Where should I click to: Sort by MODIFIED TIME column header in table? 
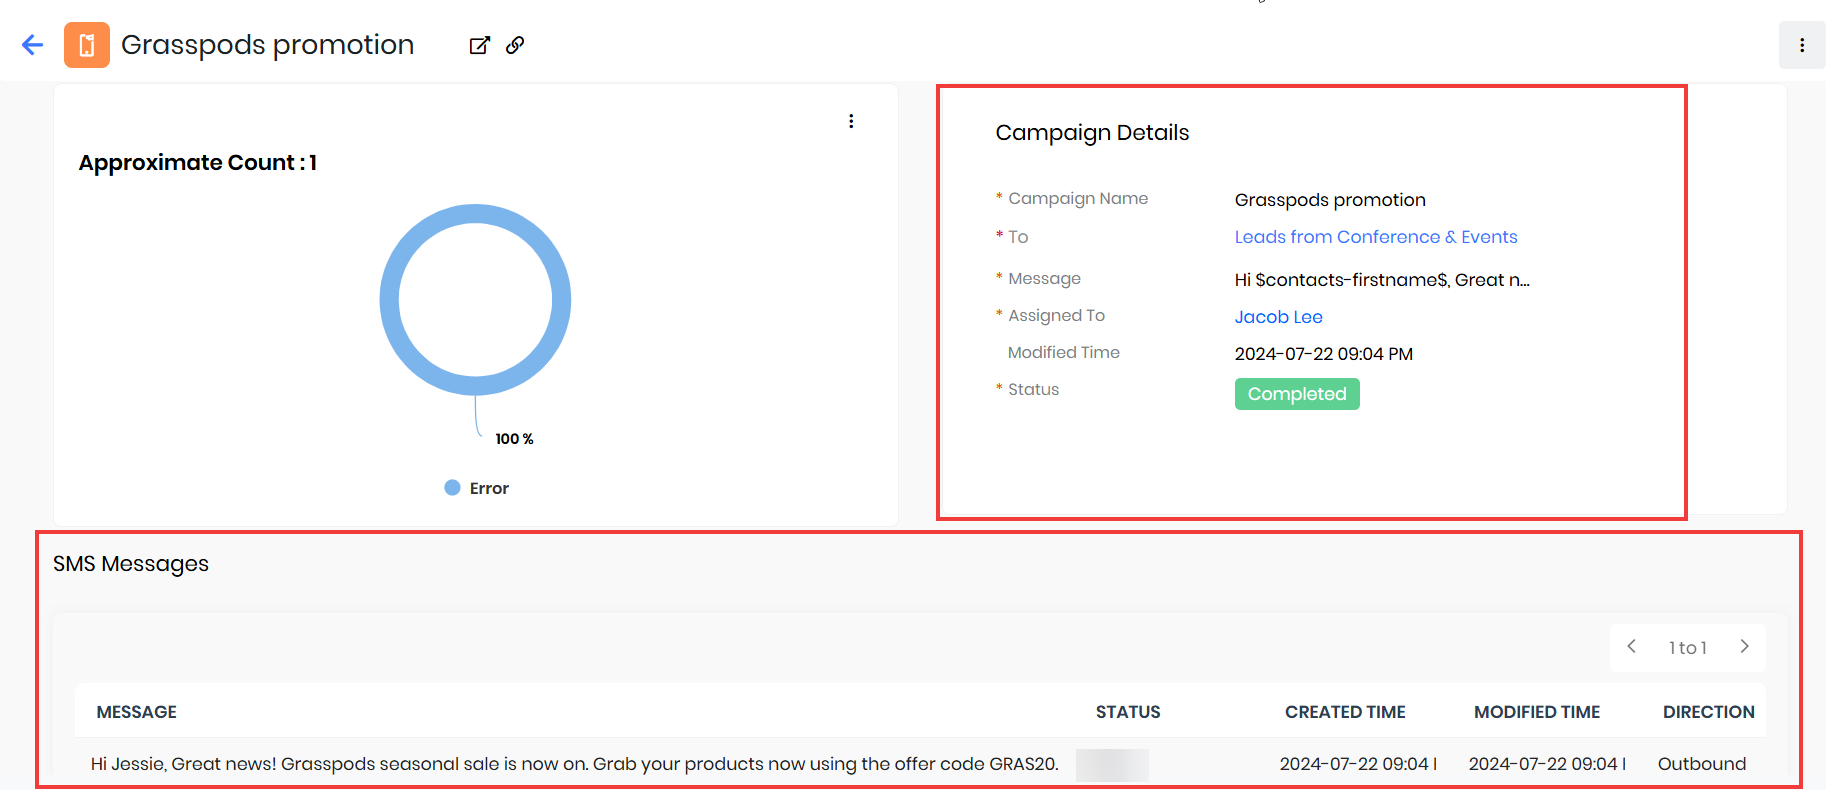1536,712
